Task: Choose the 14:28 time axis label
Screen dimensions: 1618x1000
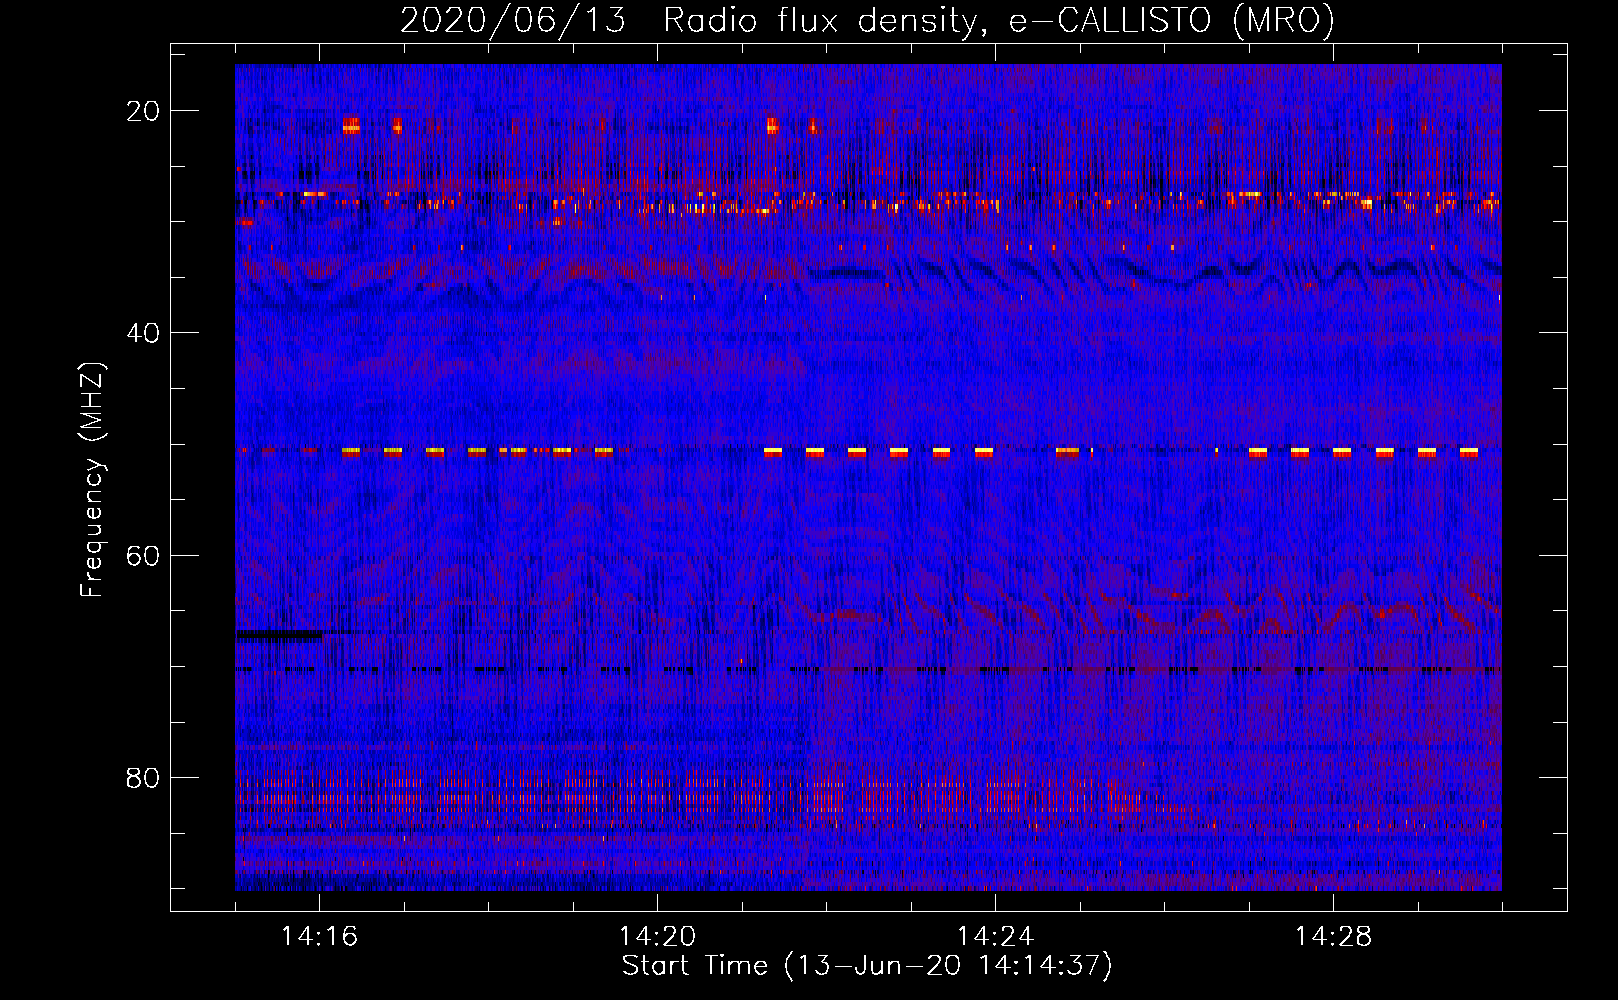Action: pyautogui.click(x=1333, y=937)
